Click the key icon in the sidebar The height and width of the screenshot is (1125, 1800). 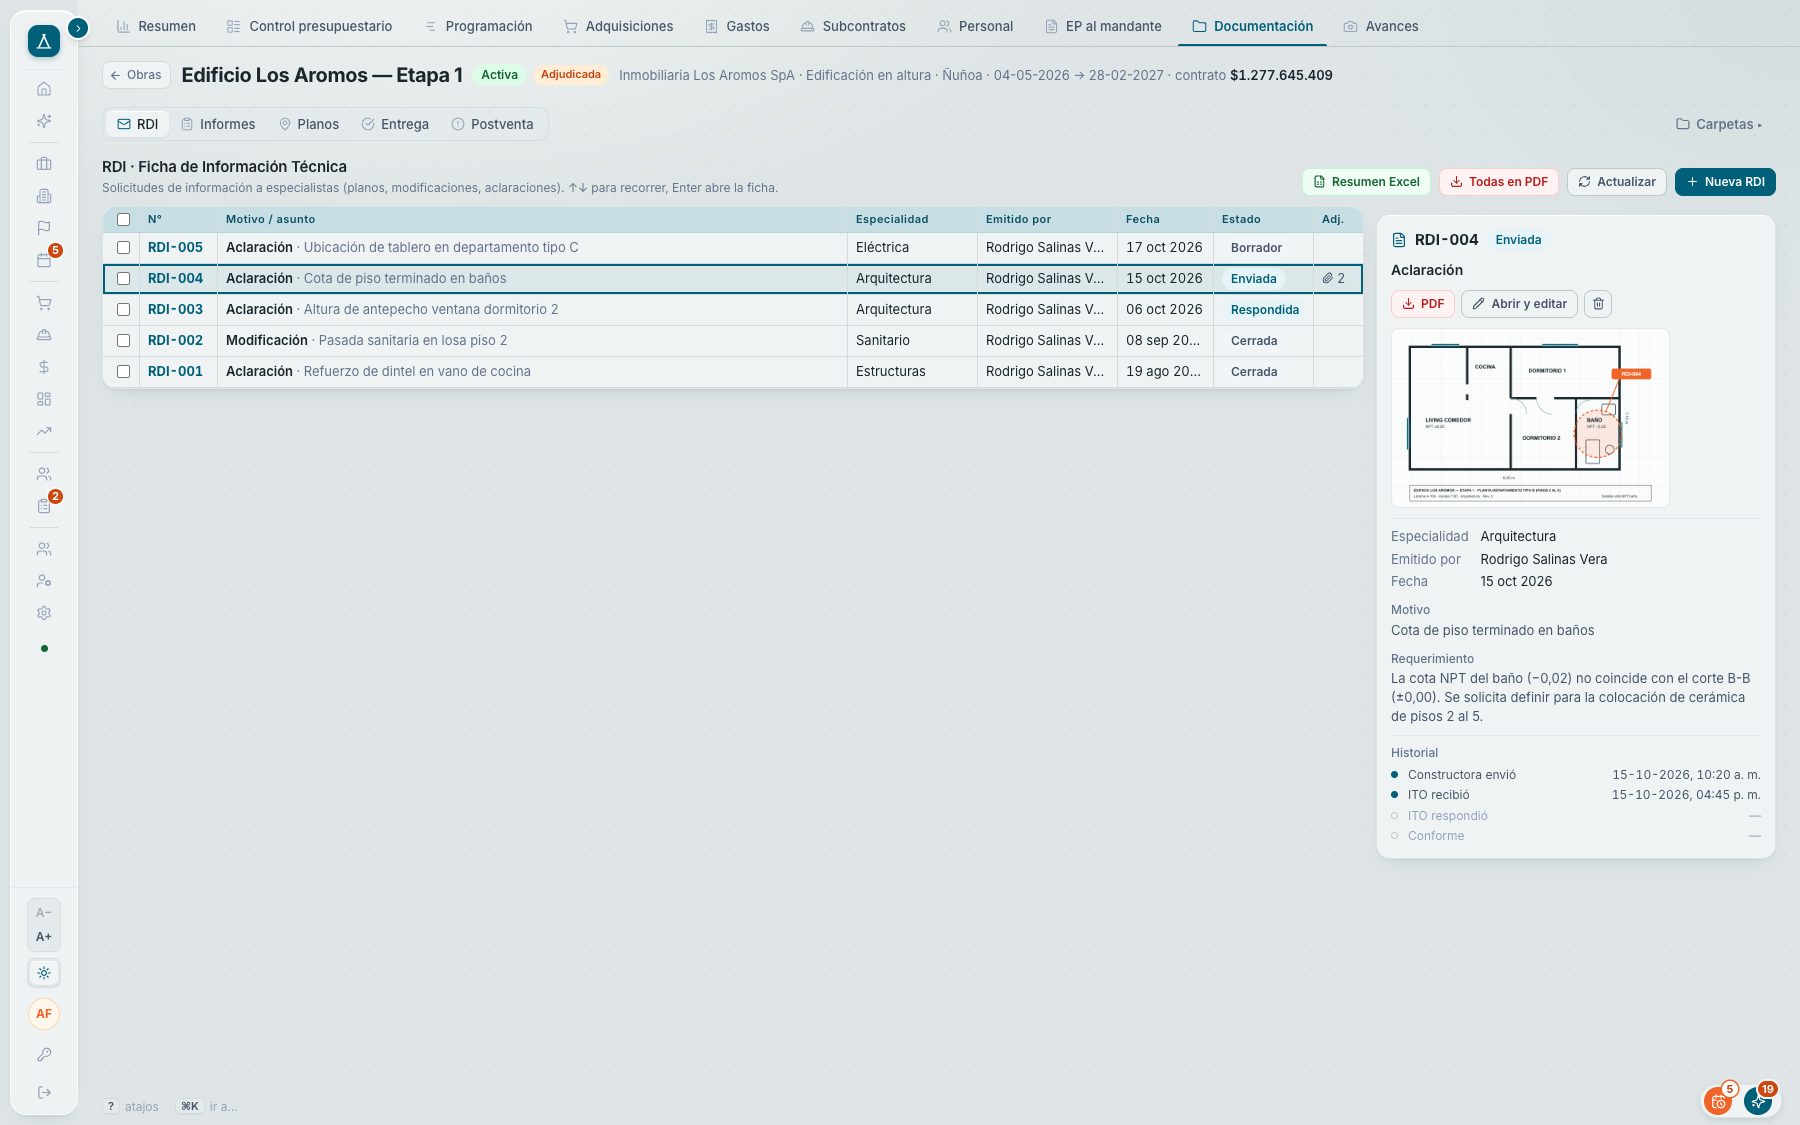44,1055
